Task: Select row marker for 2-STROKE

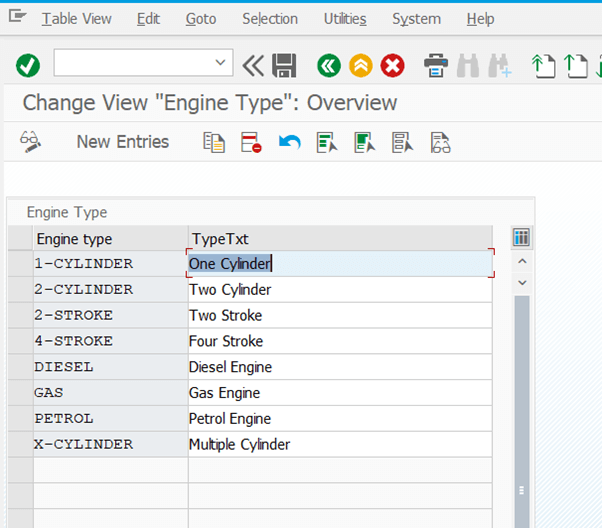Action: pyautogui.click(x=20, y=315)
